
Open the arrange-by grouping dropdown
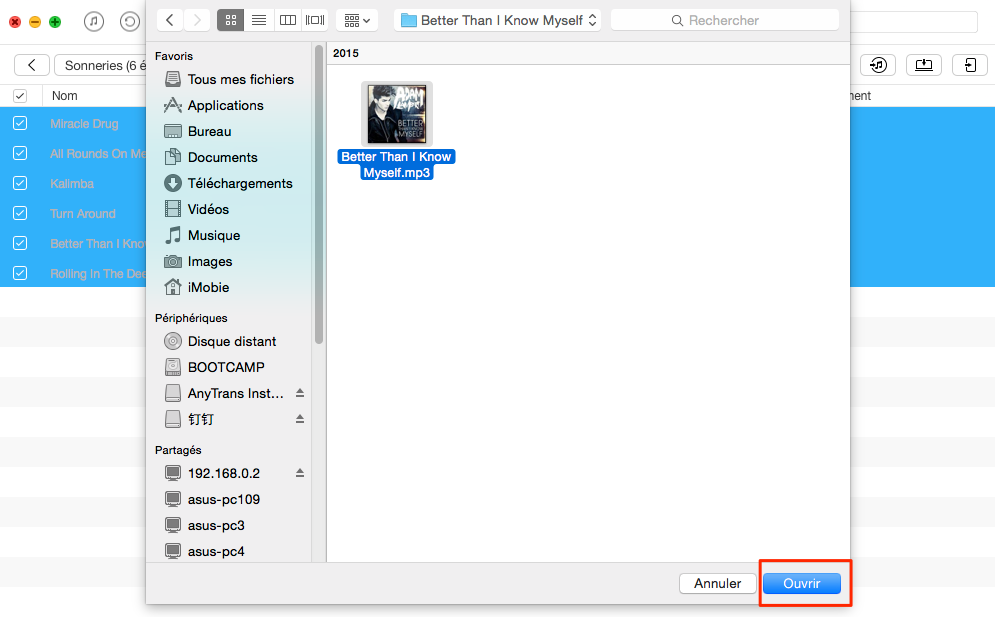357,20
